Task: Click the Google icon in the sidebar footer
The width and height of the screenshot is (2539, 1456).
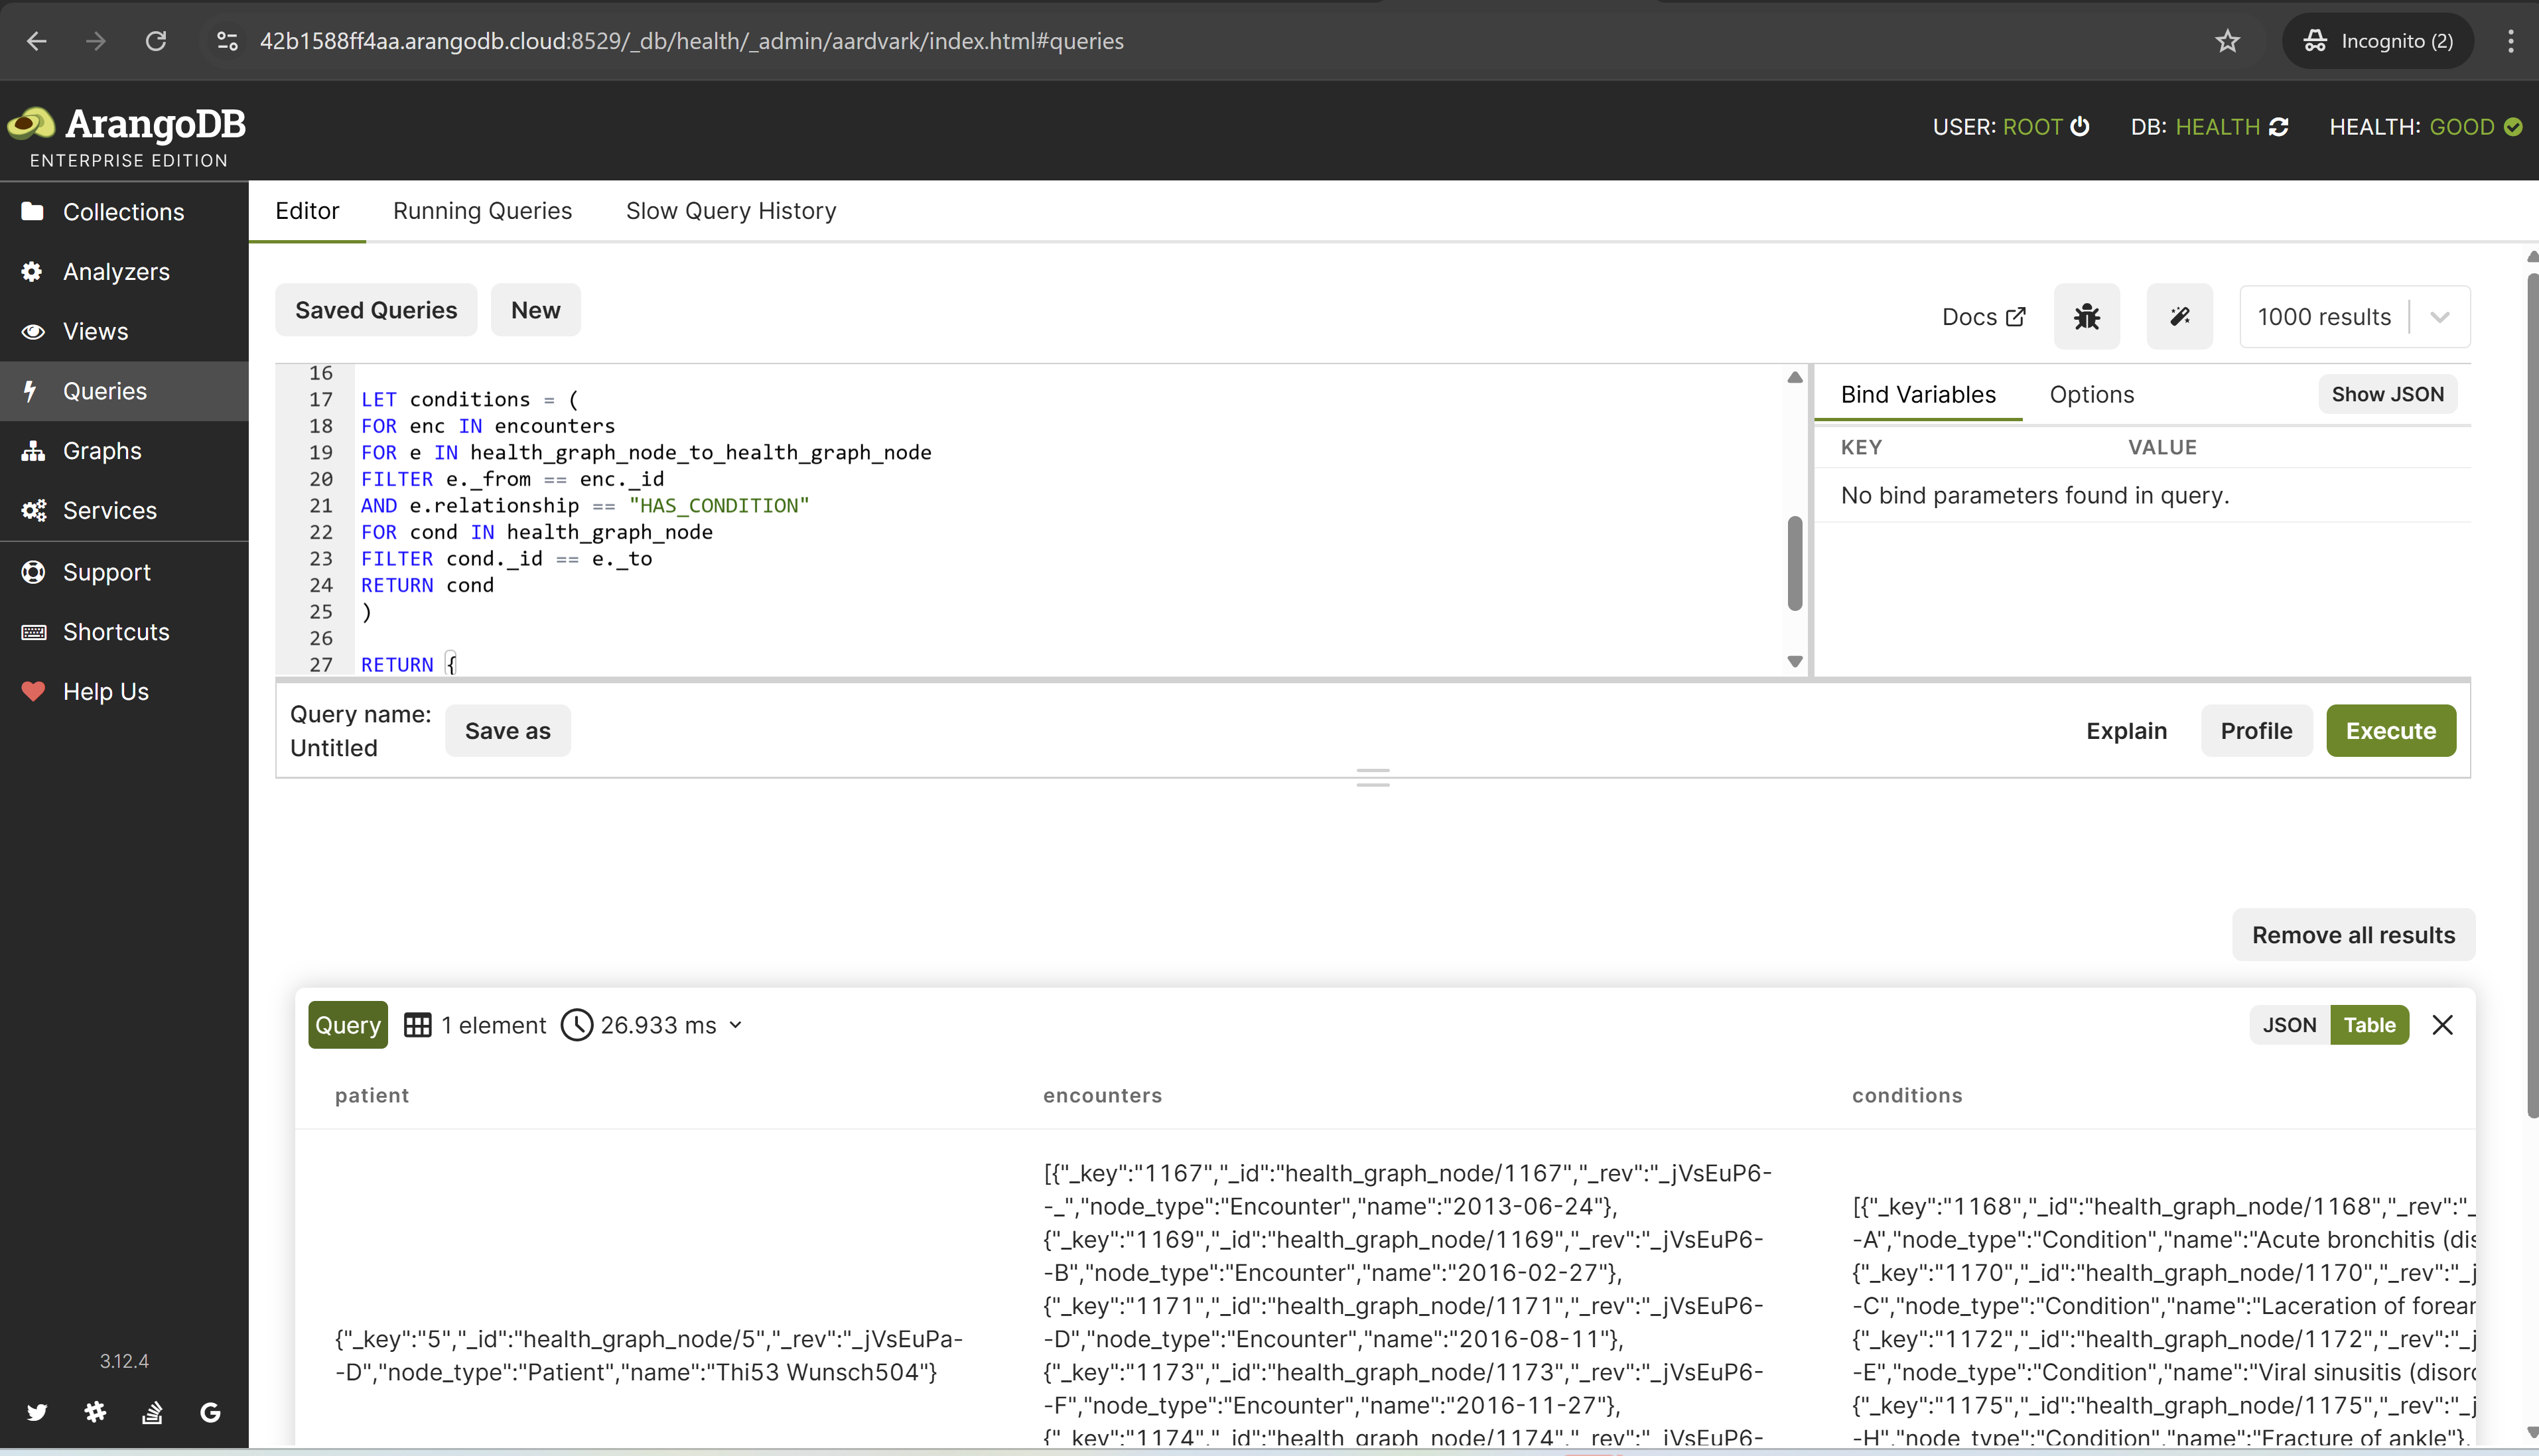Action: tap(210, 1412)
